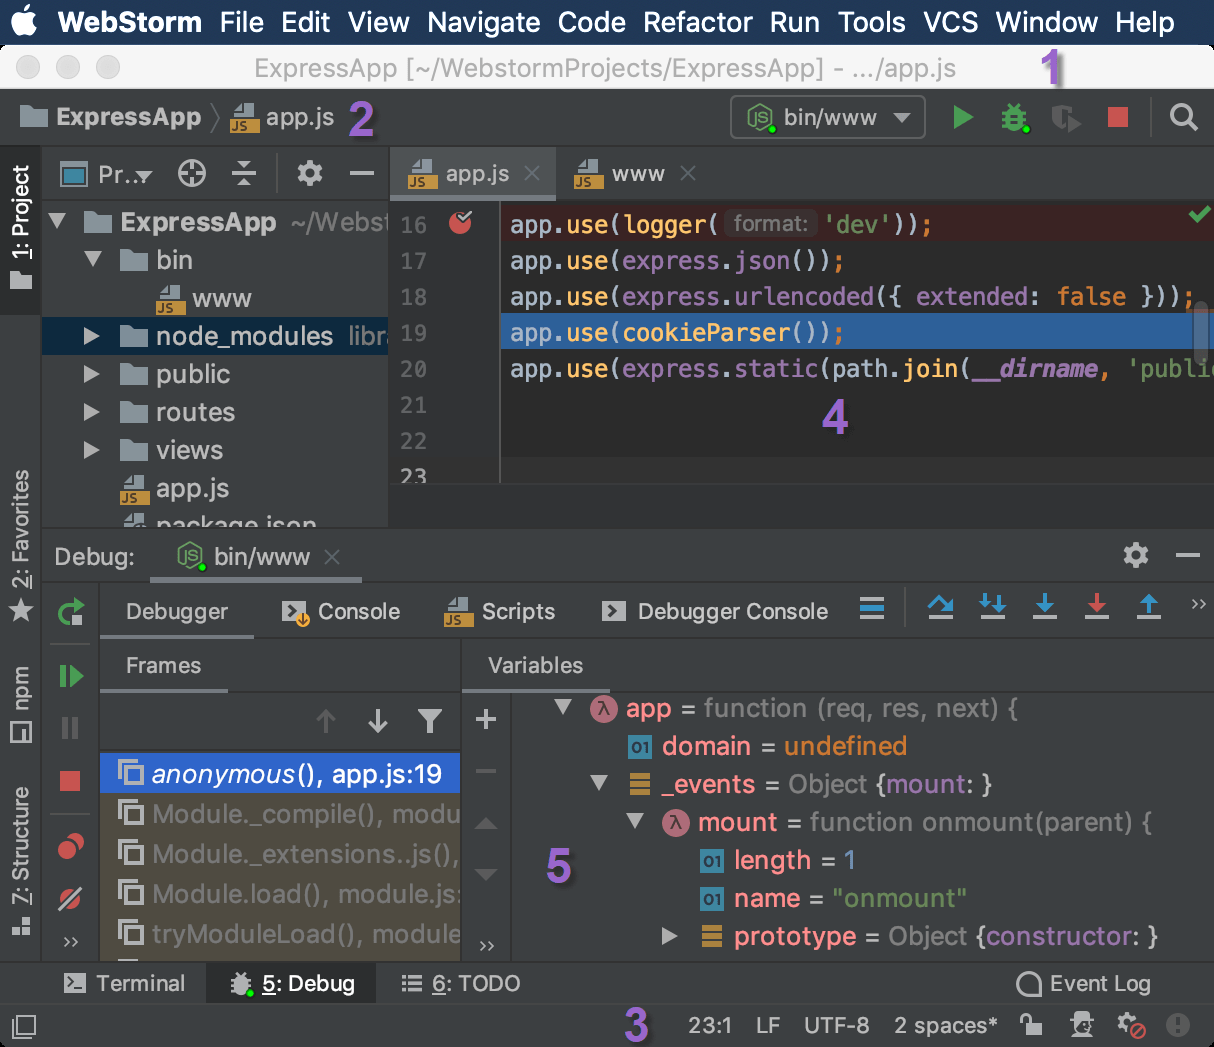Switch to Scripts tab
This screenshot has width=1214, height=1047.
499,612
